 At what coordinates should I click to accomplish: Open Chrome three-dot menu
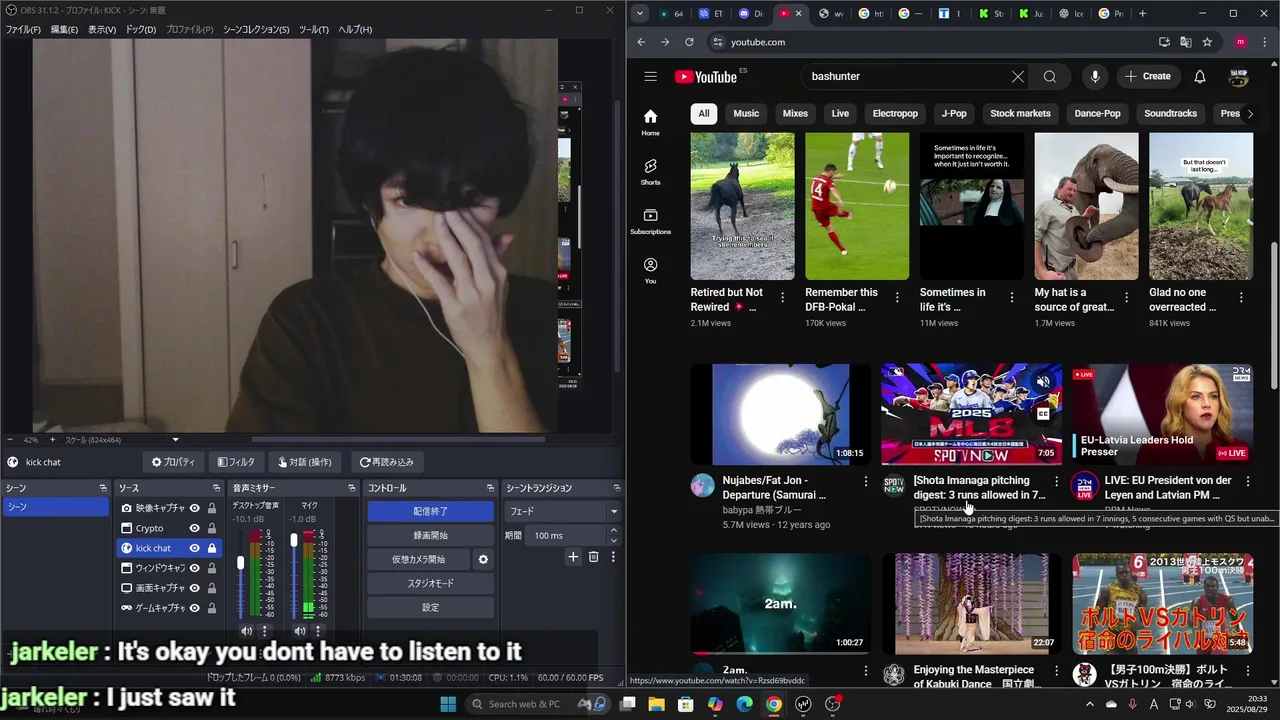click(x=1267, y=42)
